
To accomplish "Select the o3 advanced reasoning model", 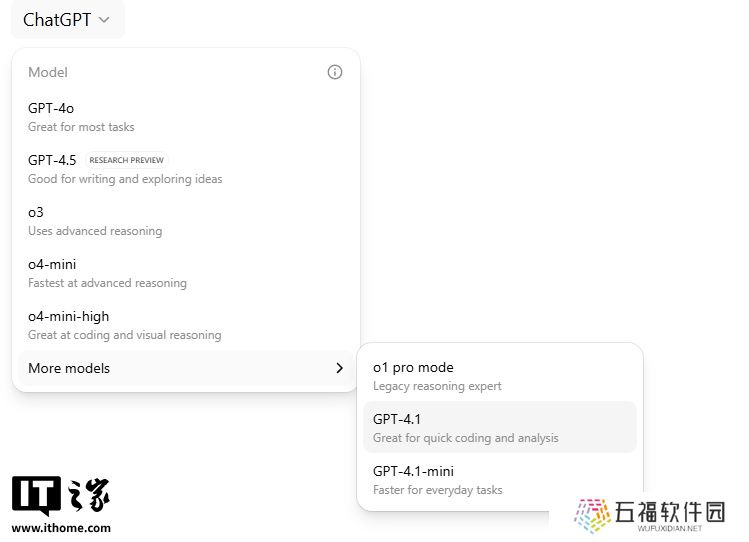I will pos(186,222).
